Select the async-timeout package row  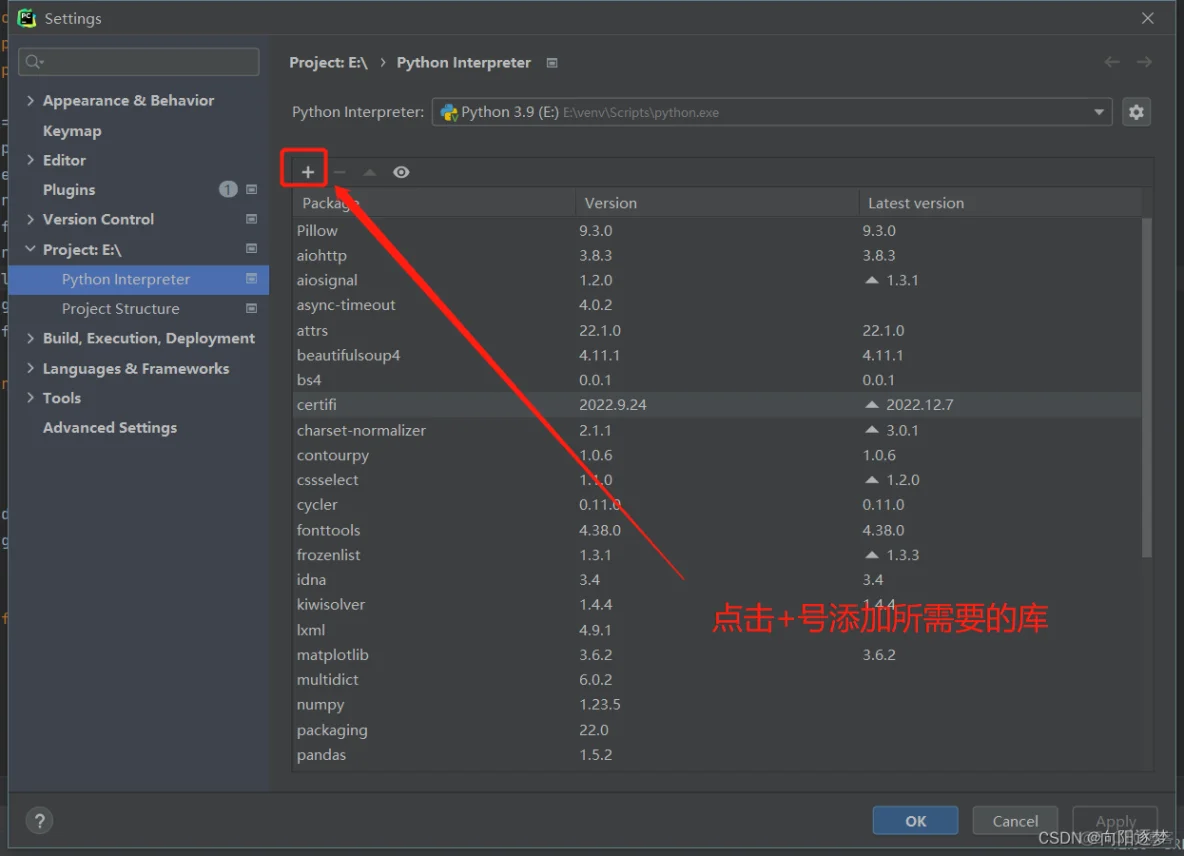717,305
